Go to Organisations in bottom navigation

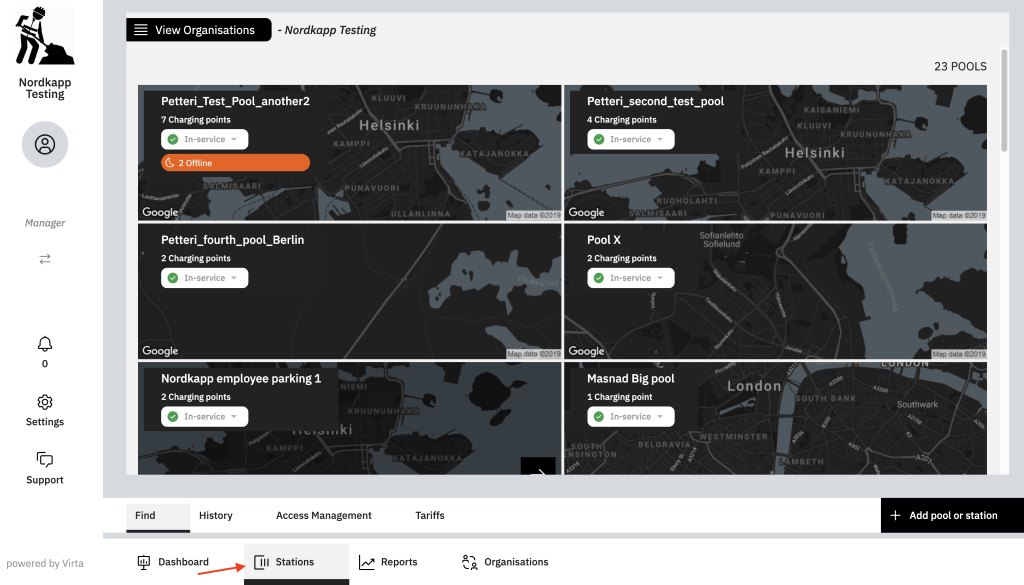(x=505, y=562)
